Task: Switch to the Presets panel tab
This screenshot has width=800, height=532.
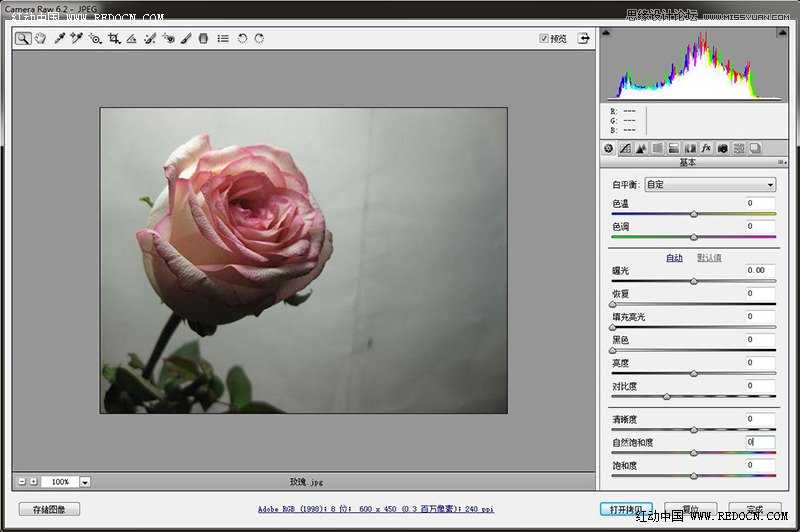Action: coord(739,148)
